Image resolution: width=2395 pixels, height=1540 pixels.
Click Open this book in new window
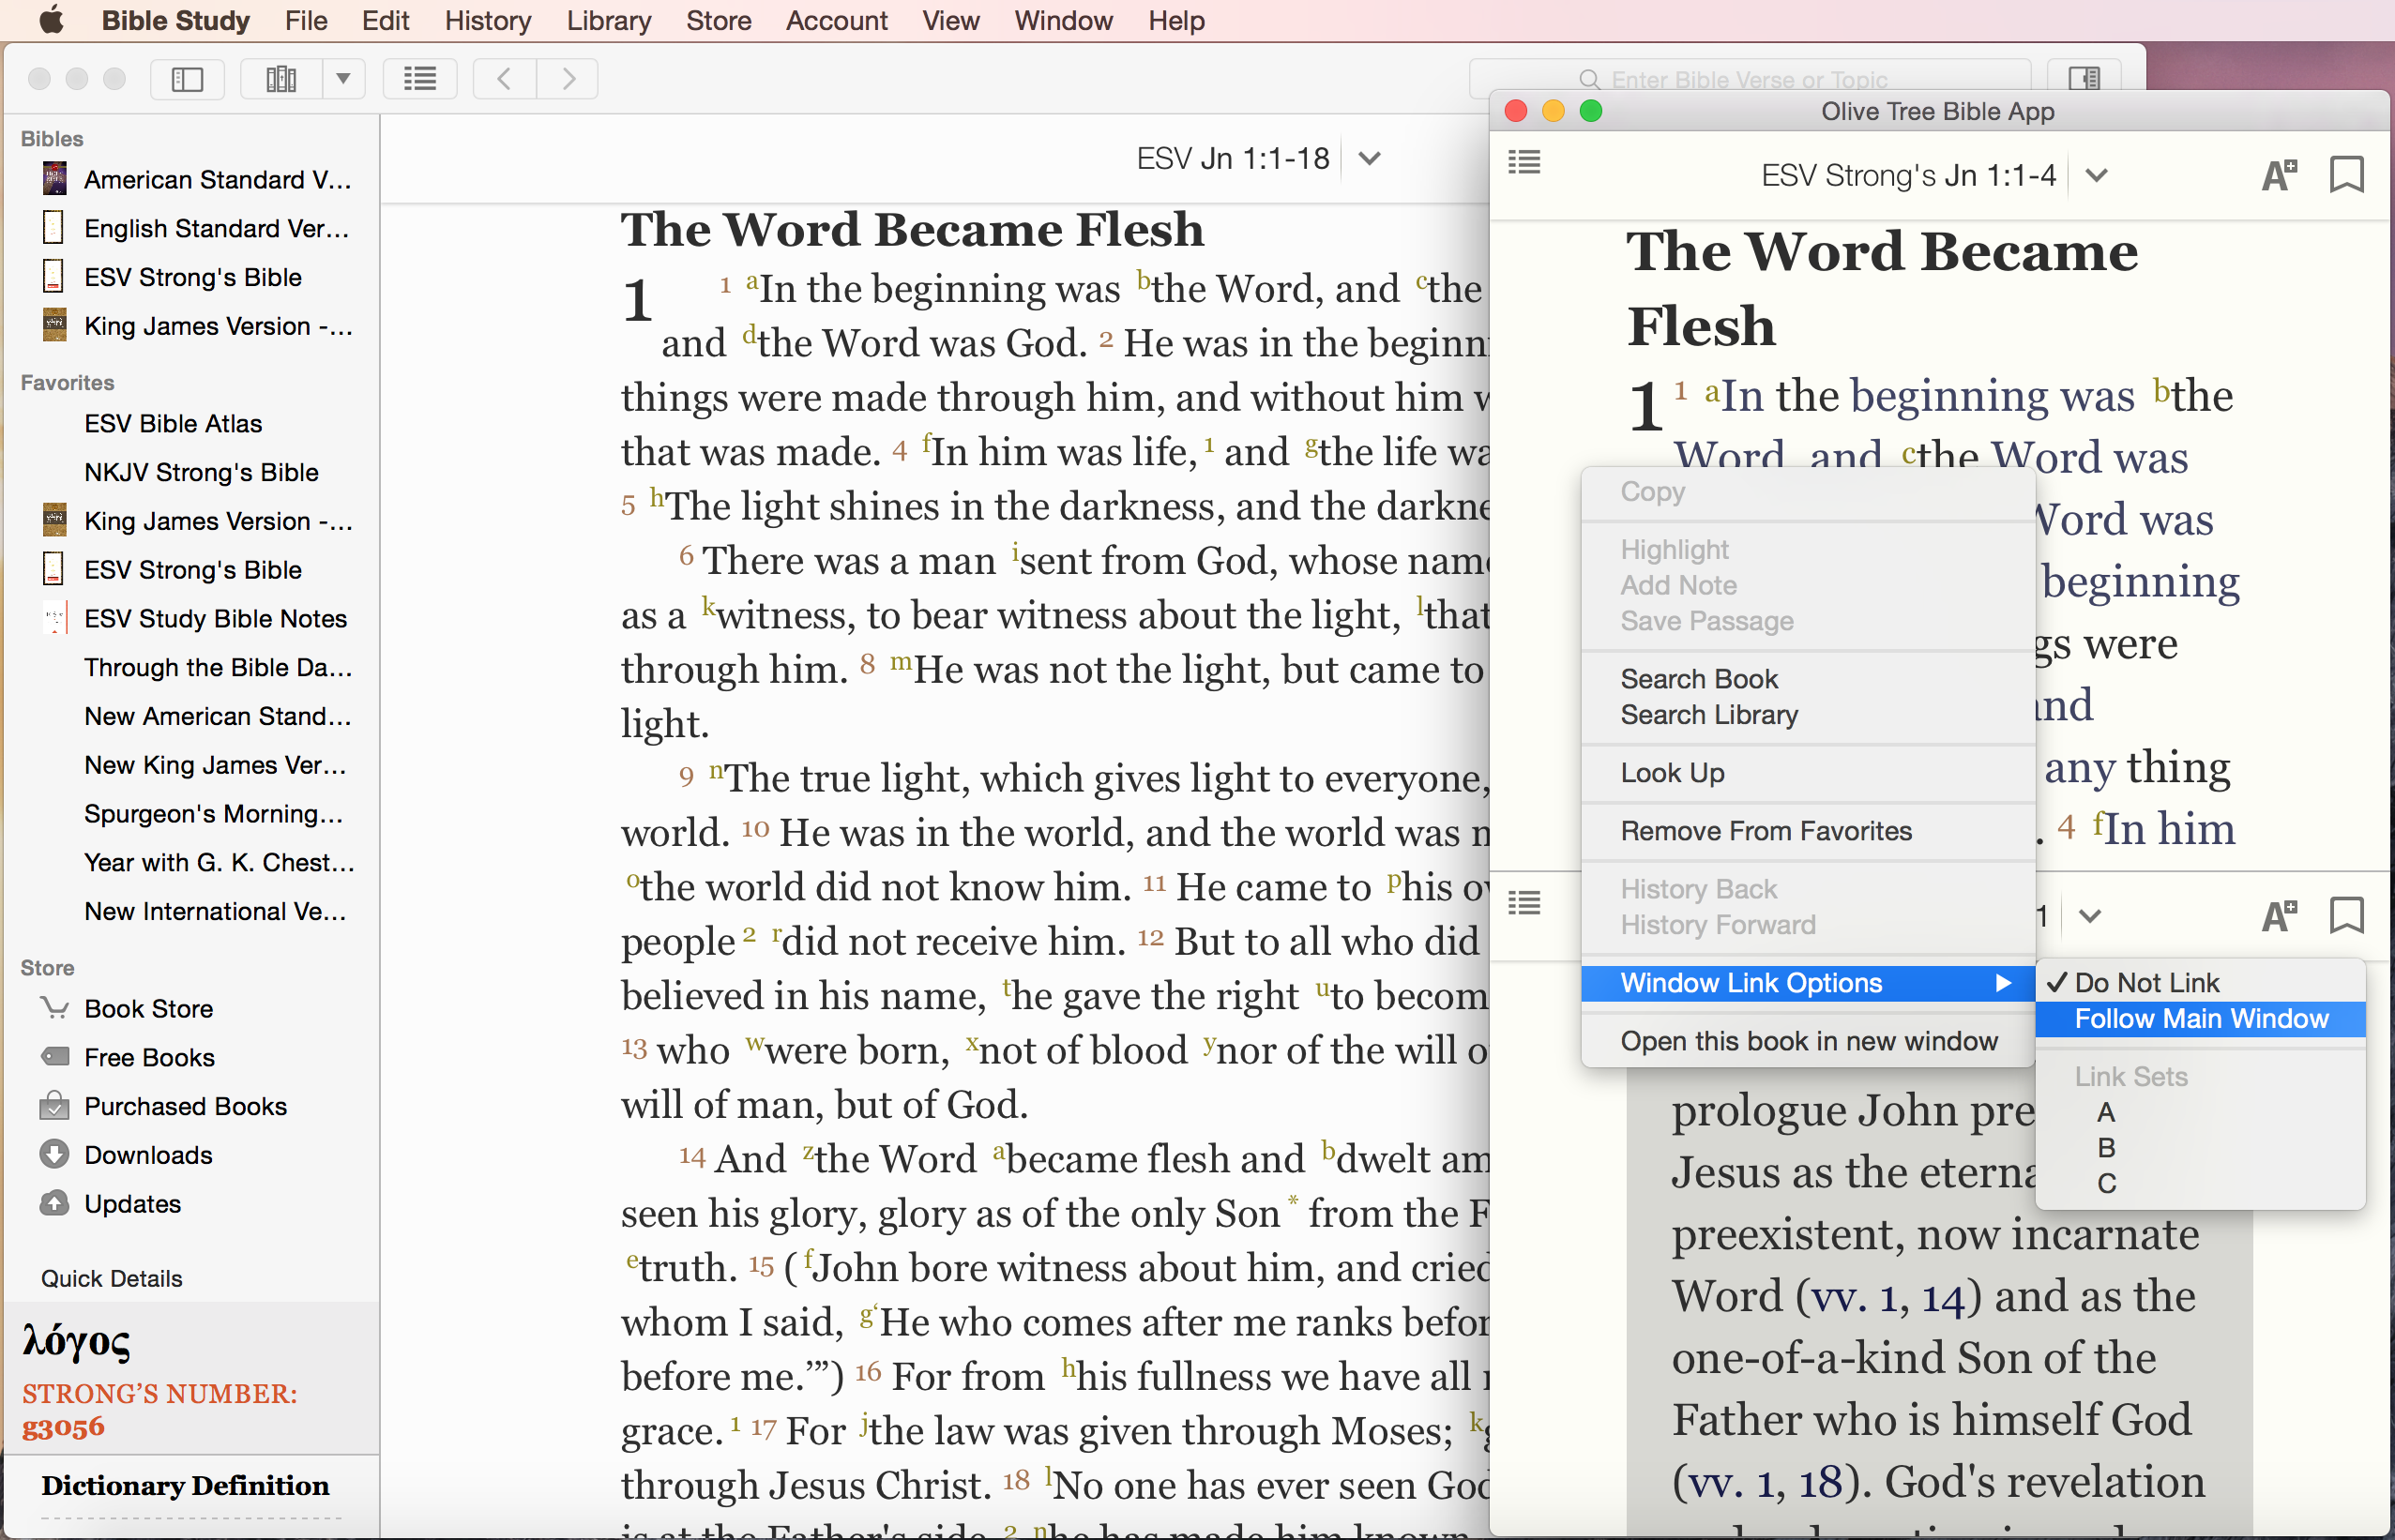[1809, 1039]
